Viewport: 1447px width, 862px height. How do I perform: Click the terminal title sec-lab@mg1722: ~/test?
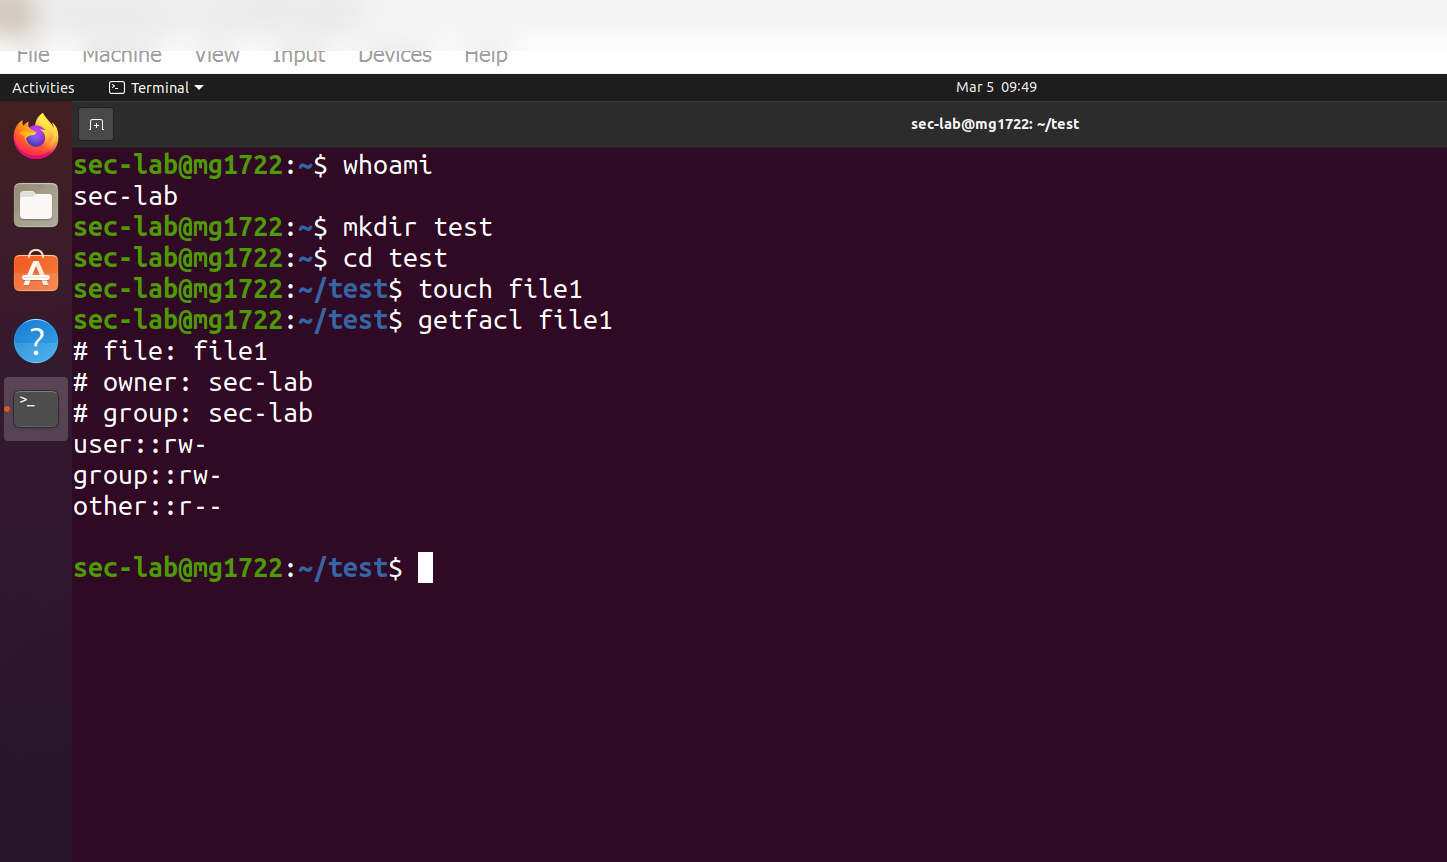click(995, 124)
